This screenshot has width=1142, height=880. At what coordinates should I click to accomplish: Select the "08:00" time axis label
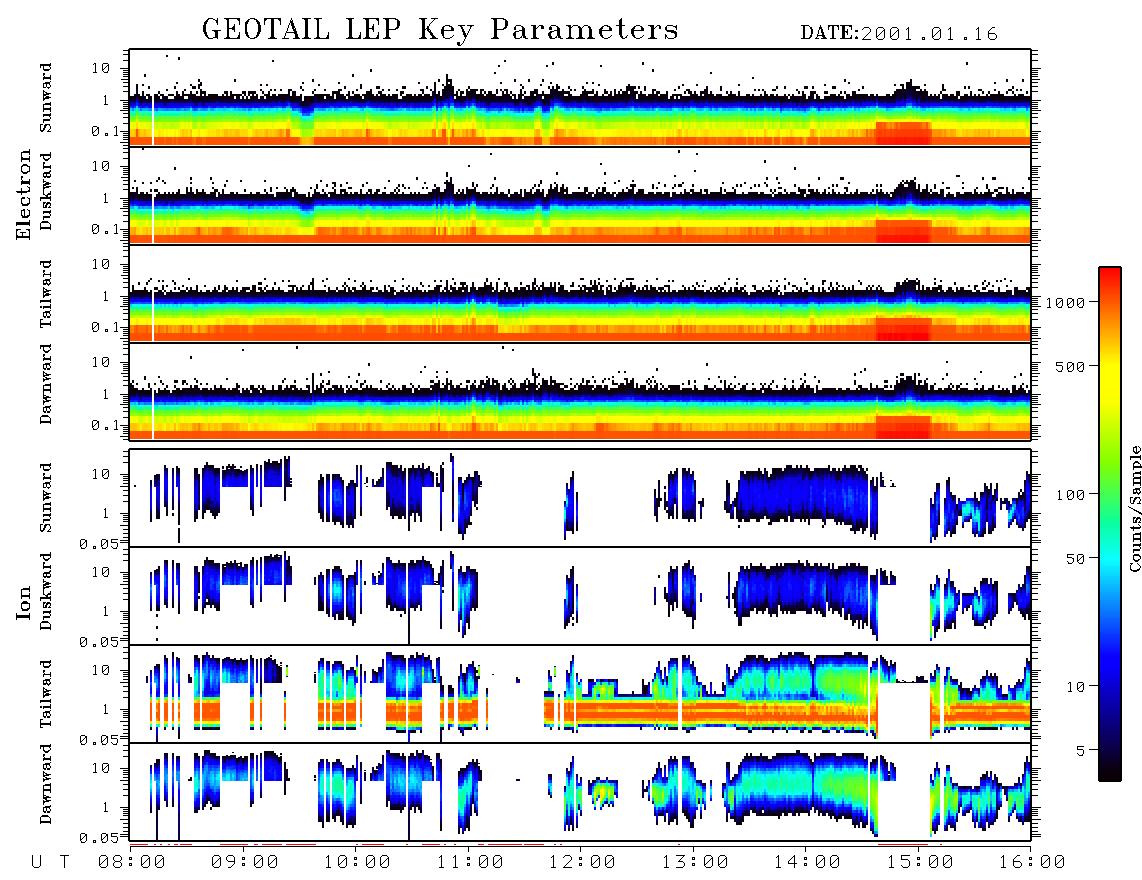pyautogui.click(x=131, y=863)
